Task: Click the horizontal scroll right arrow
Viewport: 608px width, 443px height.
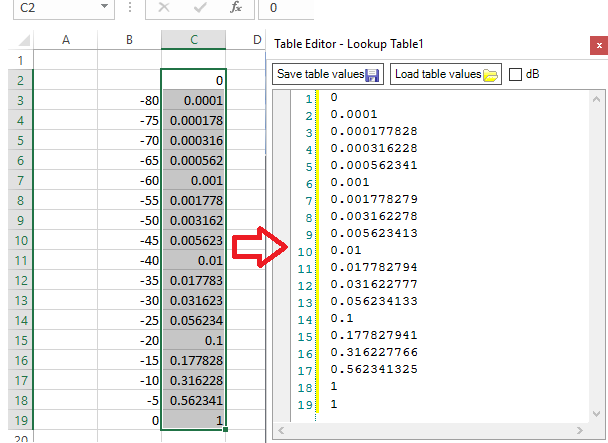Action: point(579,430)
